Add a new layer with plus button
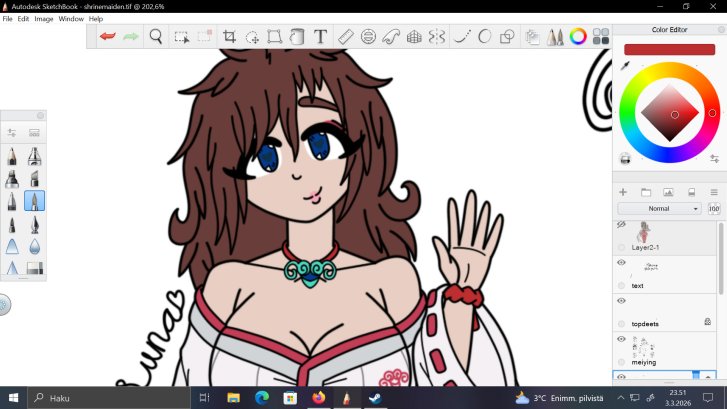 point(623,191)
